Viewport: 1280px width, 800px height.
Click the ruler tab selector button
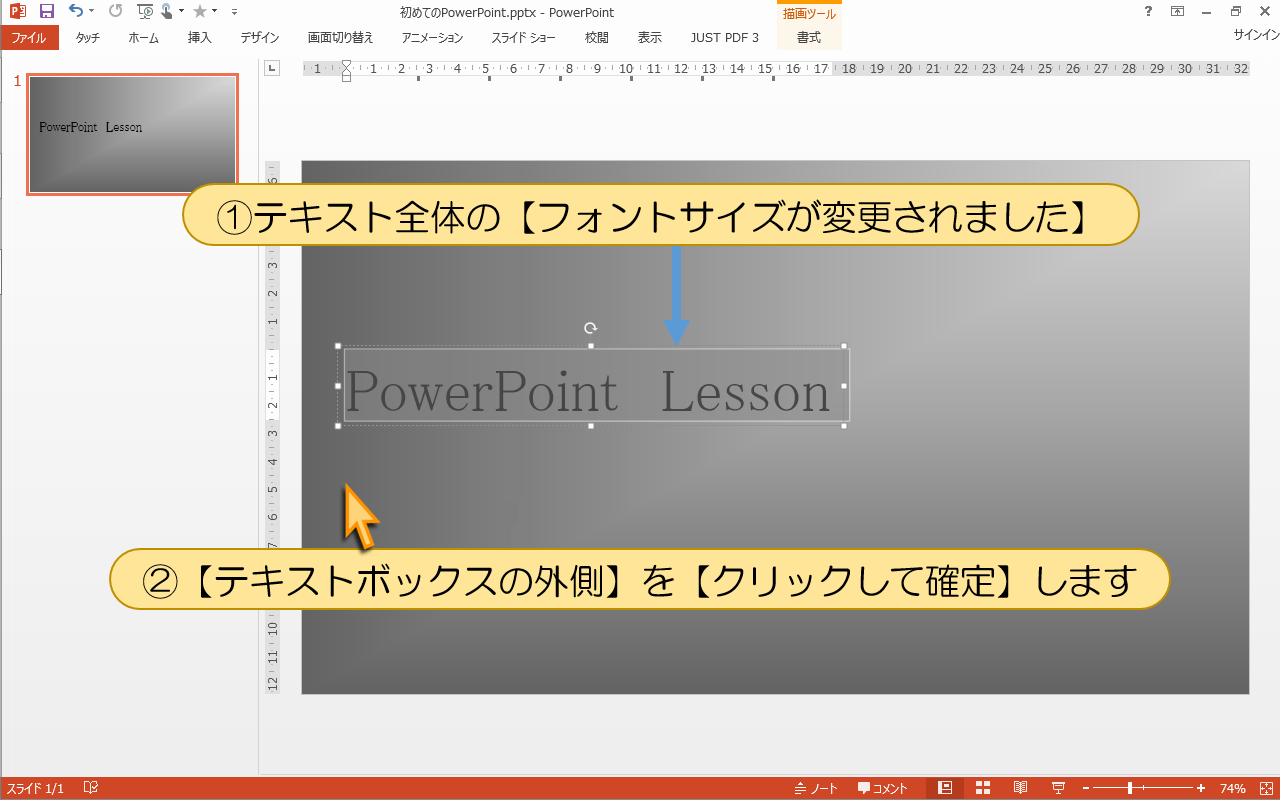(x=271, y=68)
